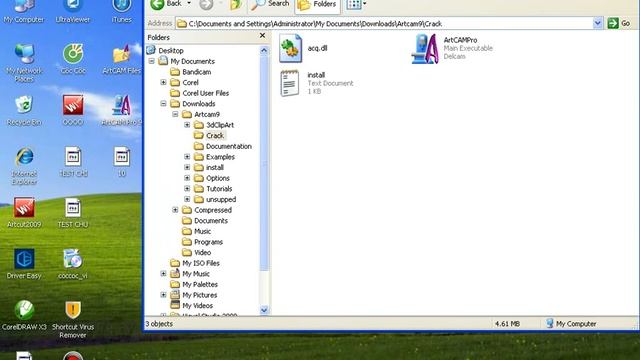Open iTunes desktop shortcut
This screenshot has height=360, width=640.
[x=122, y=11]
